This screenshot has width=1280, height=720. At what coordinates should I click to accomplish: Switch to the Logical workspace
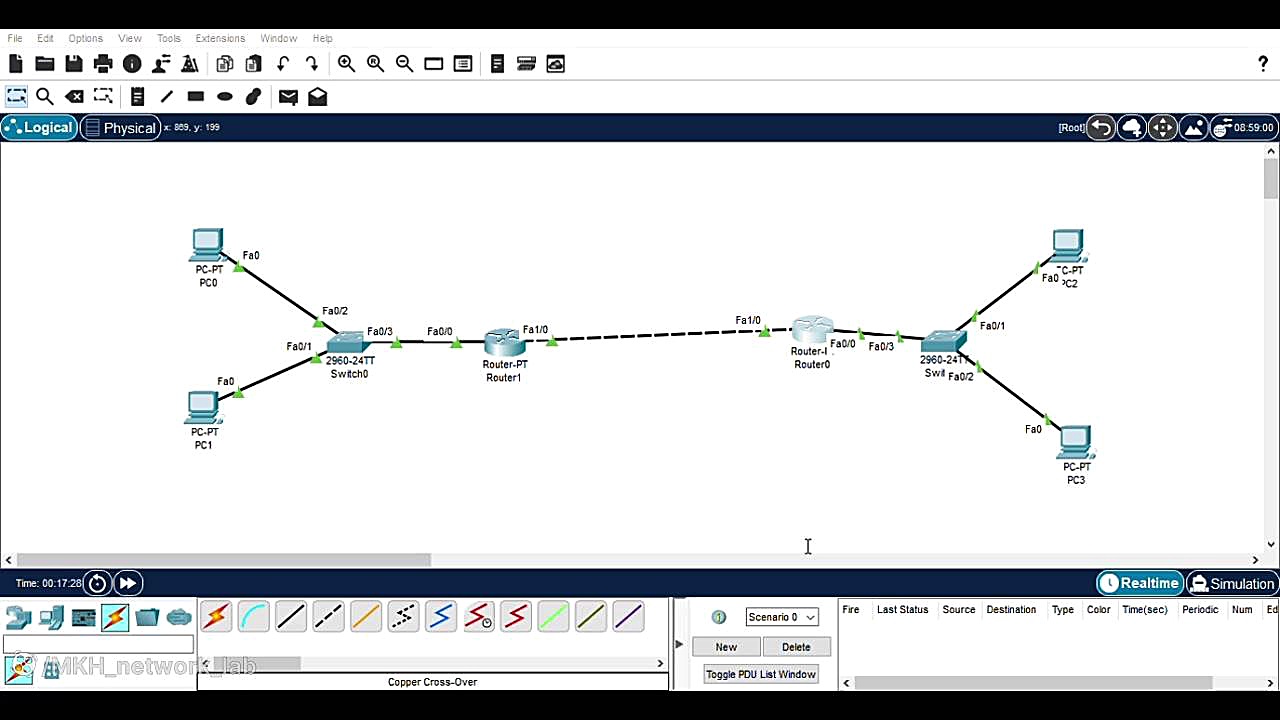[39, 127]
